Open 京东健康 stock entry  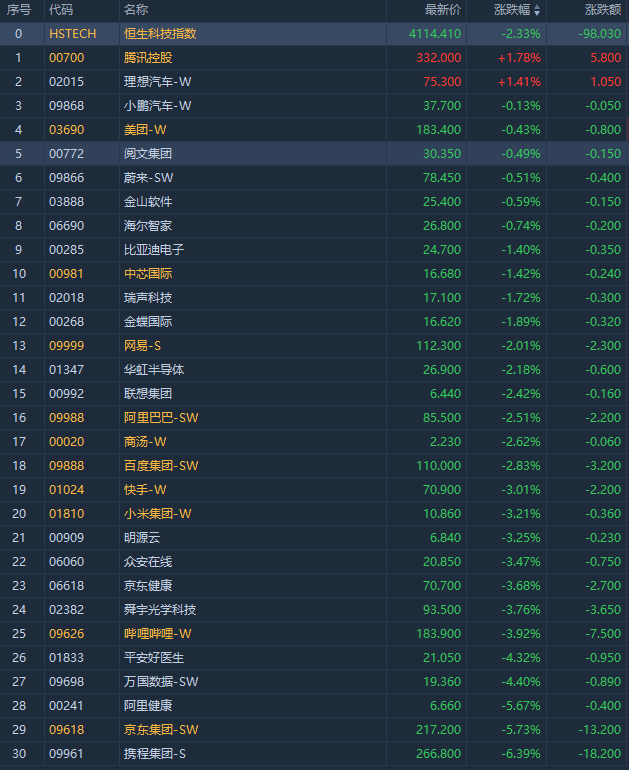(148, 586)
